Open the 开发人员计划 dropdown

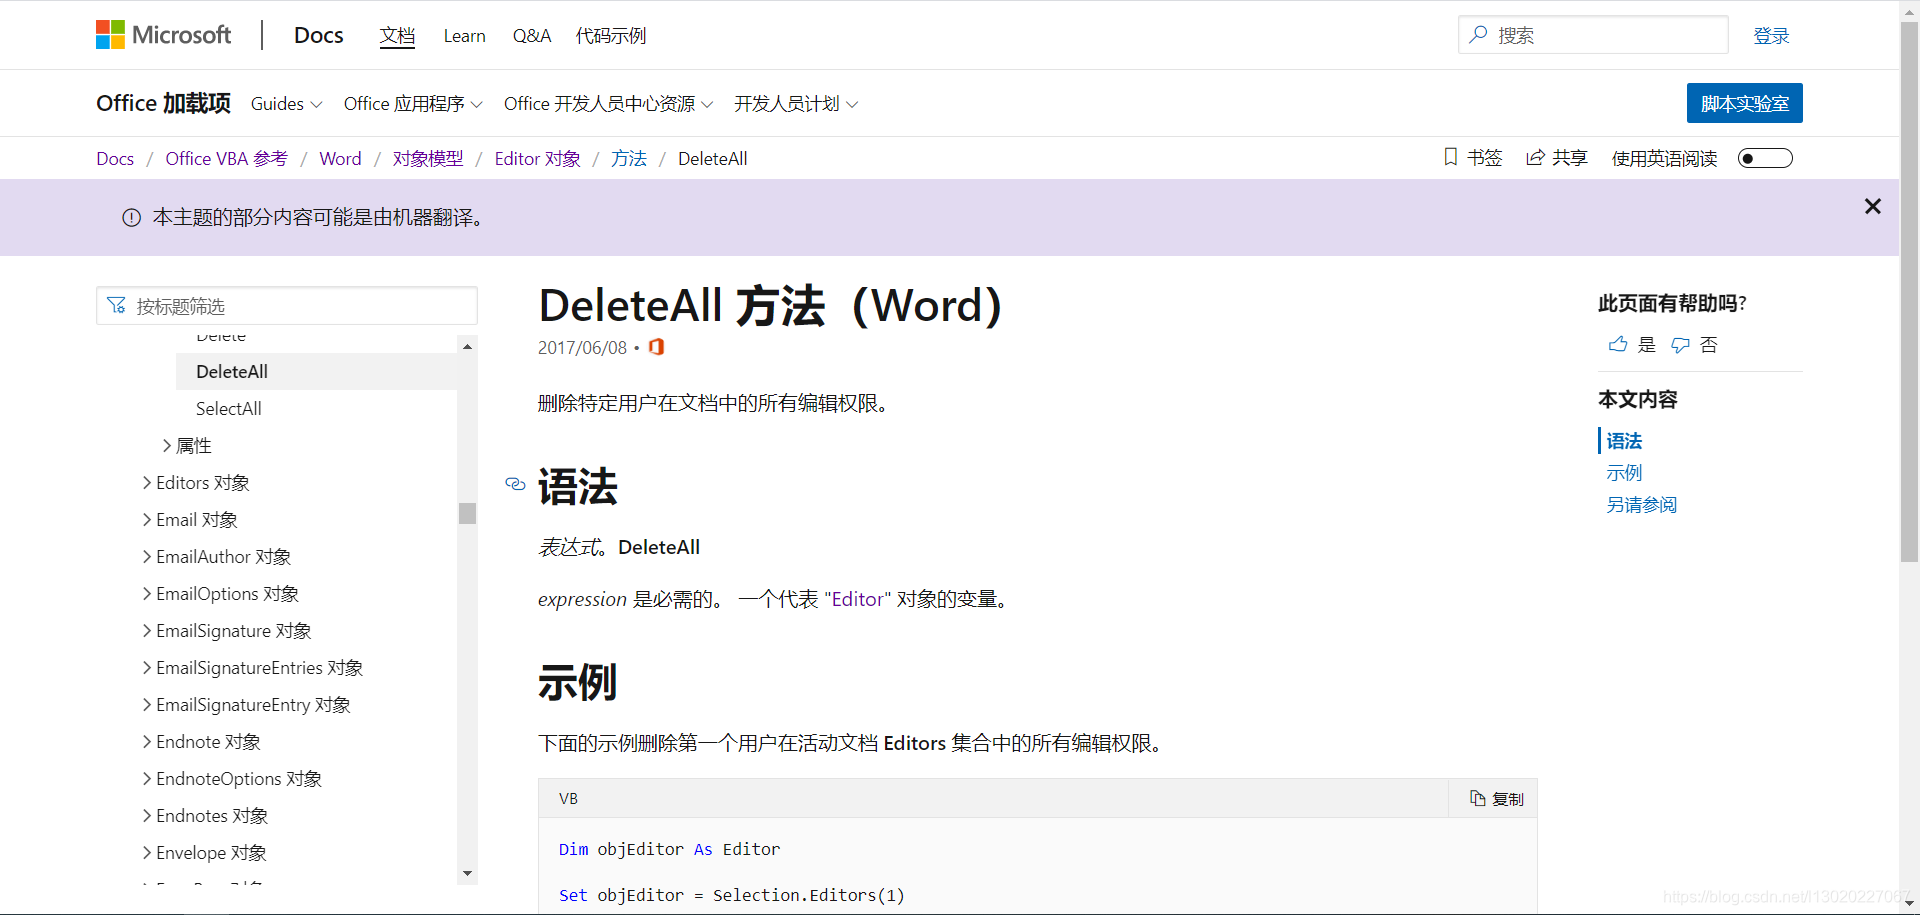tap(796, 104)
